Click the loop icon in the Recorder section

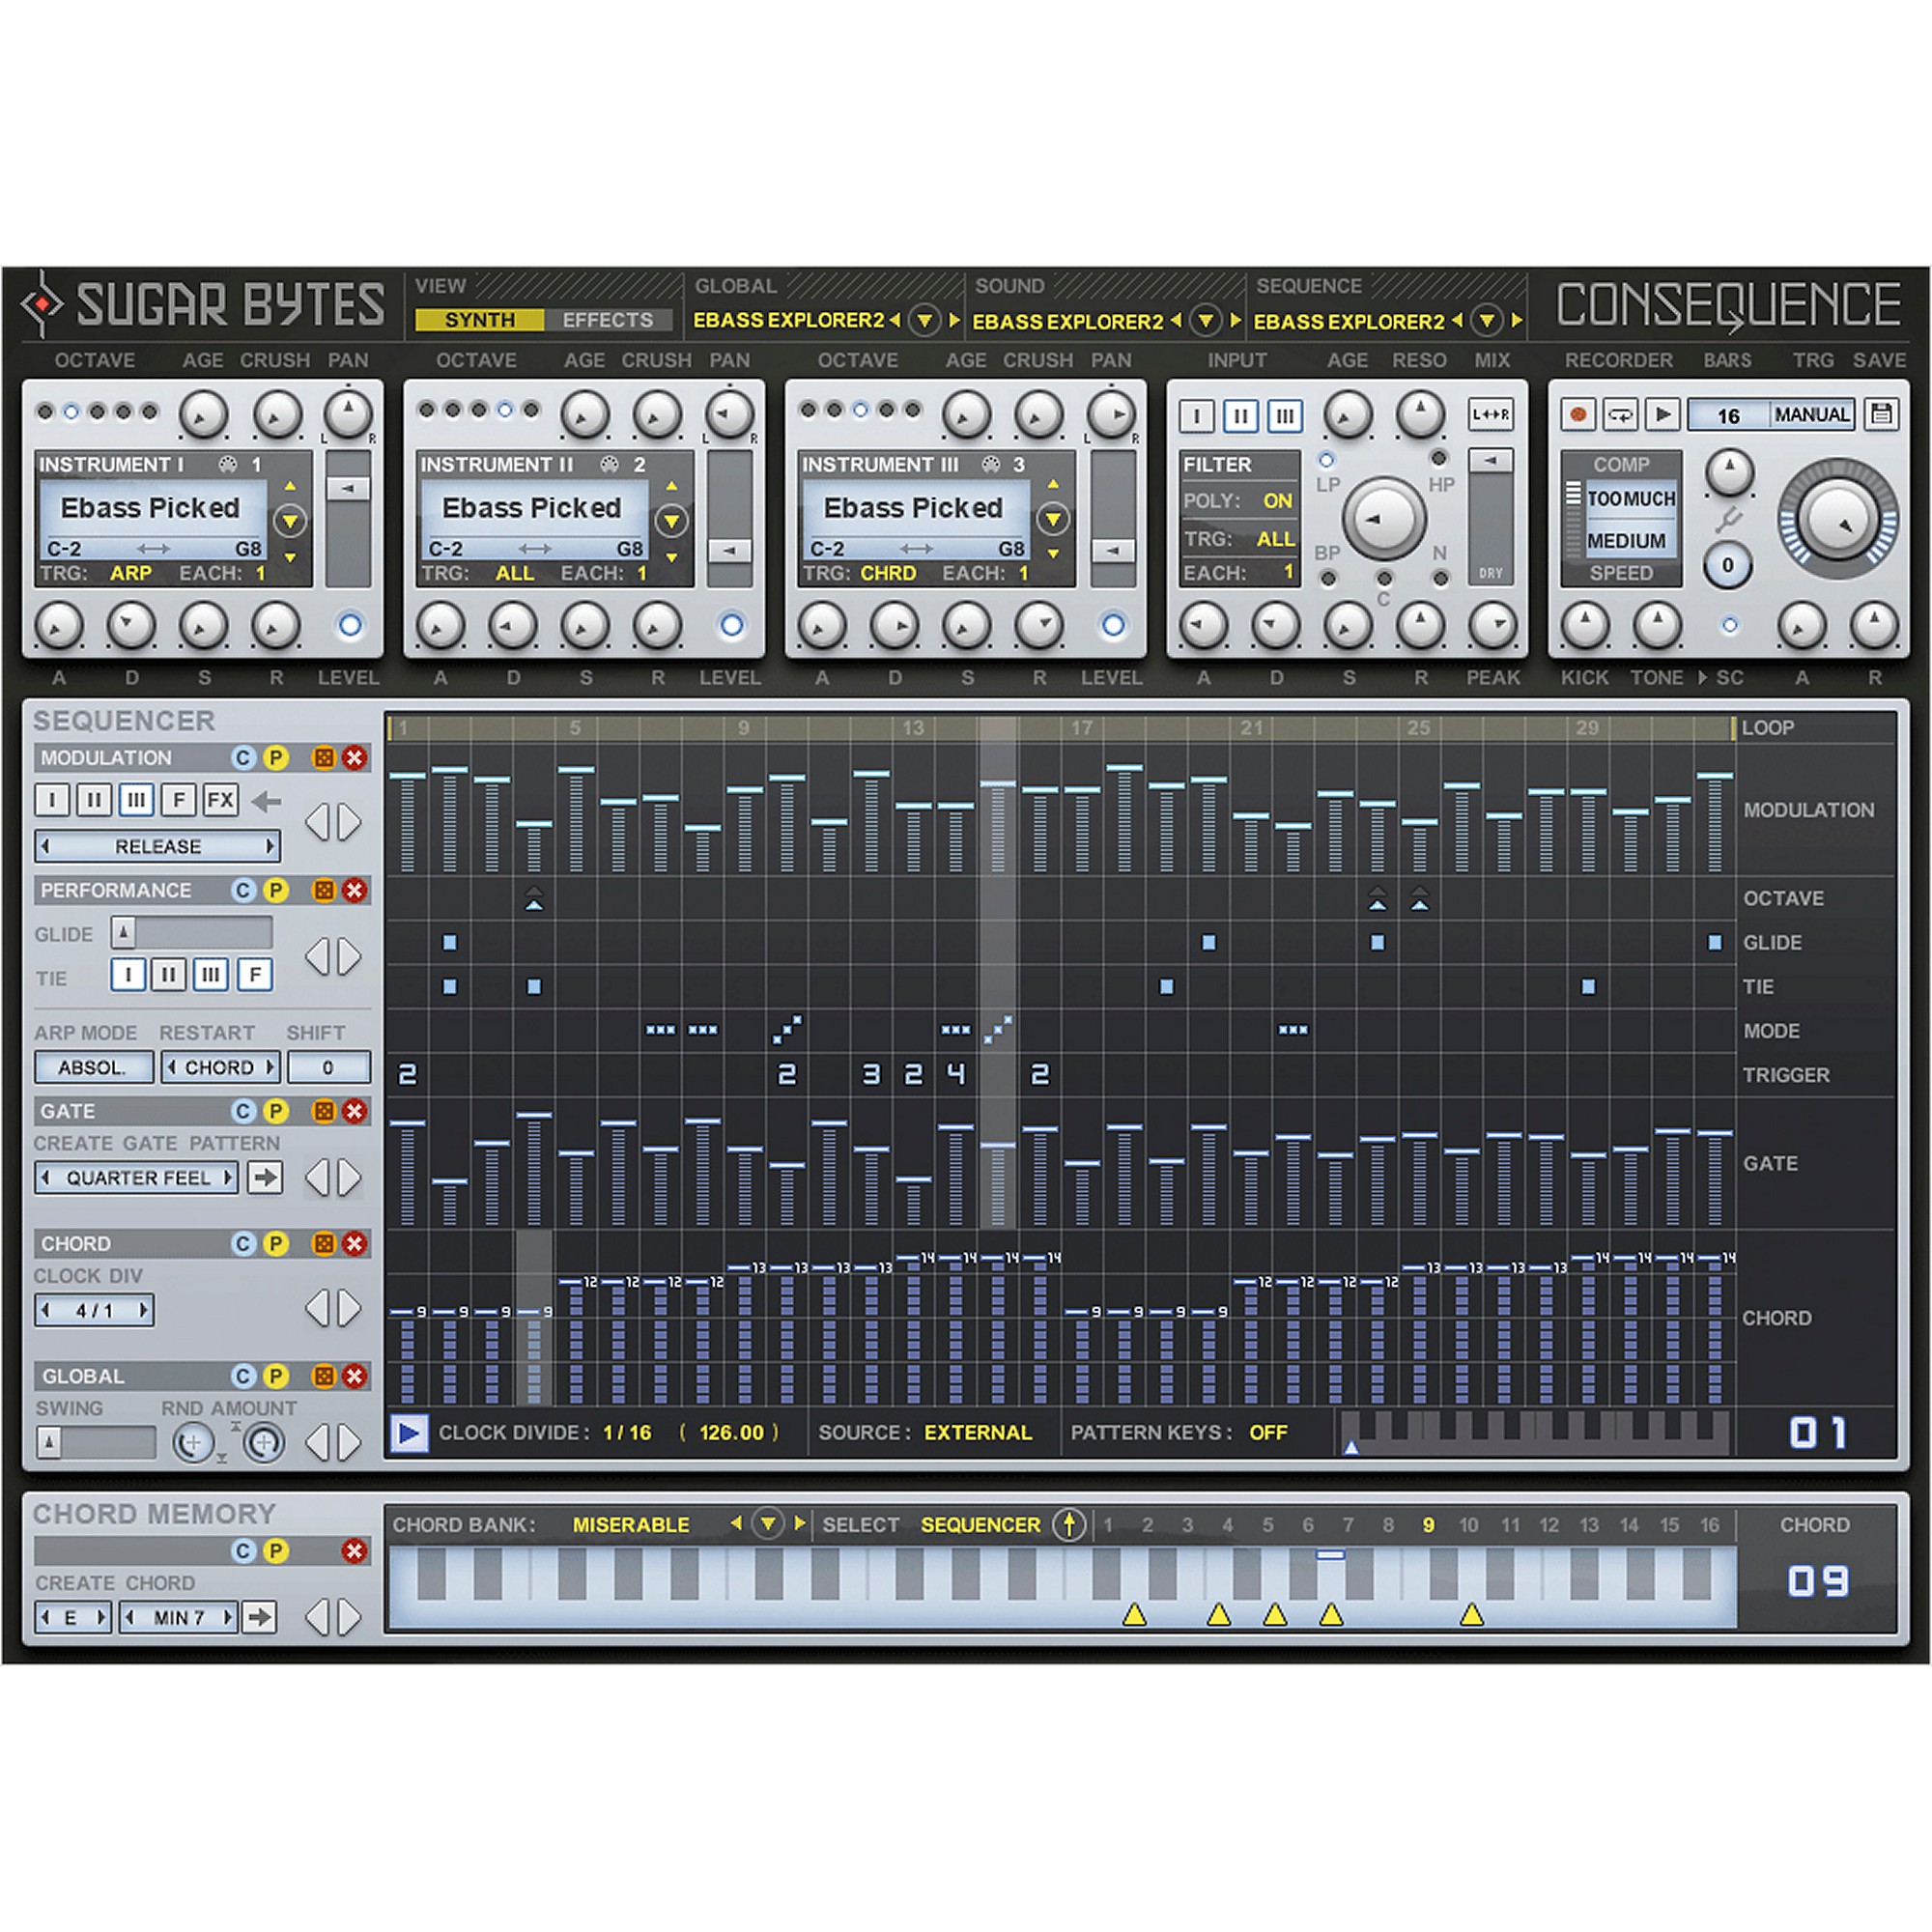pyautogui.click(x=1620, y=414)
